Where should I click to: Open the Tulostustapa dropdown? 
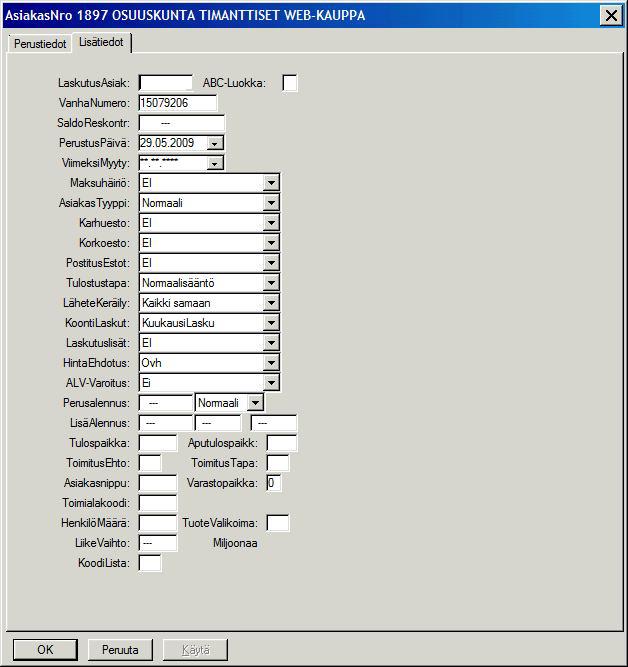pos(271,283)
